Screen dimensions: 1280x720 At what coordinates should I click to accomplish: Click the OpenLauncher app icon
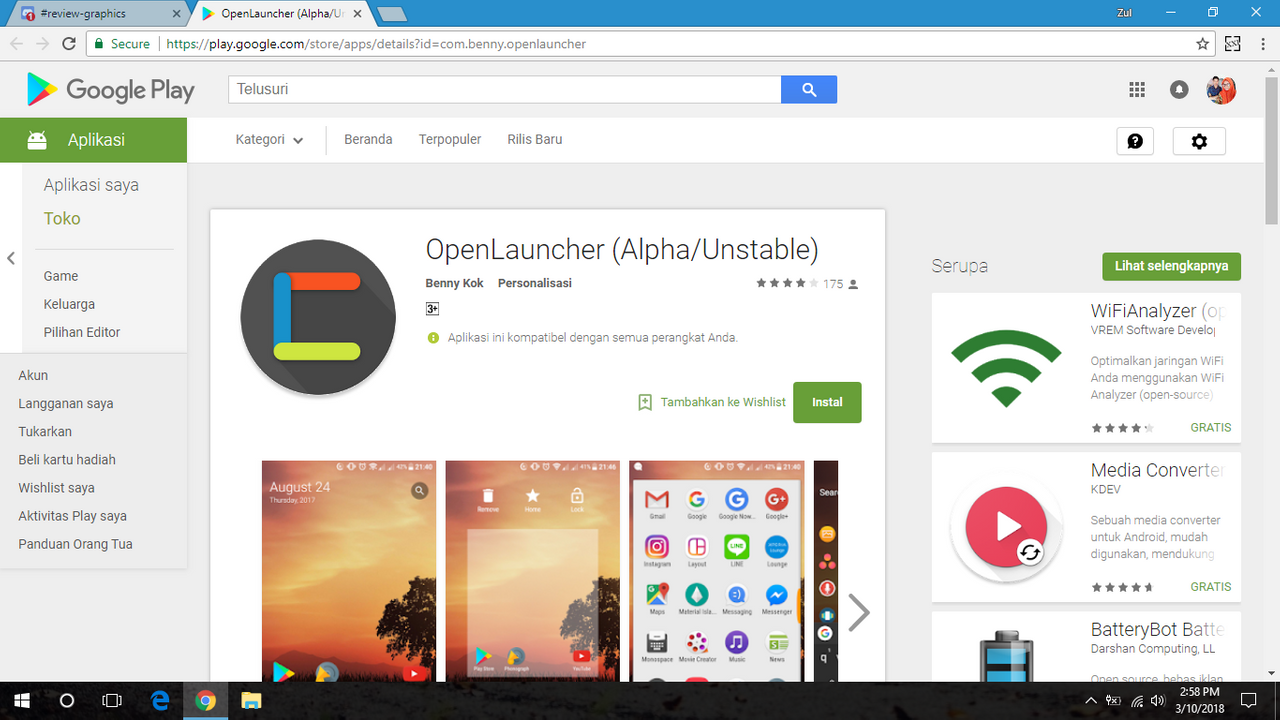pos(318,317)
